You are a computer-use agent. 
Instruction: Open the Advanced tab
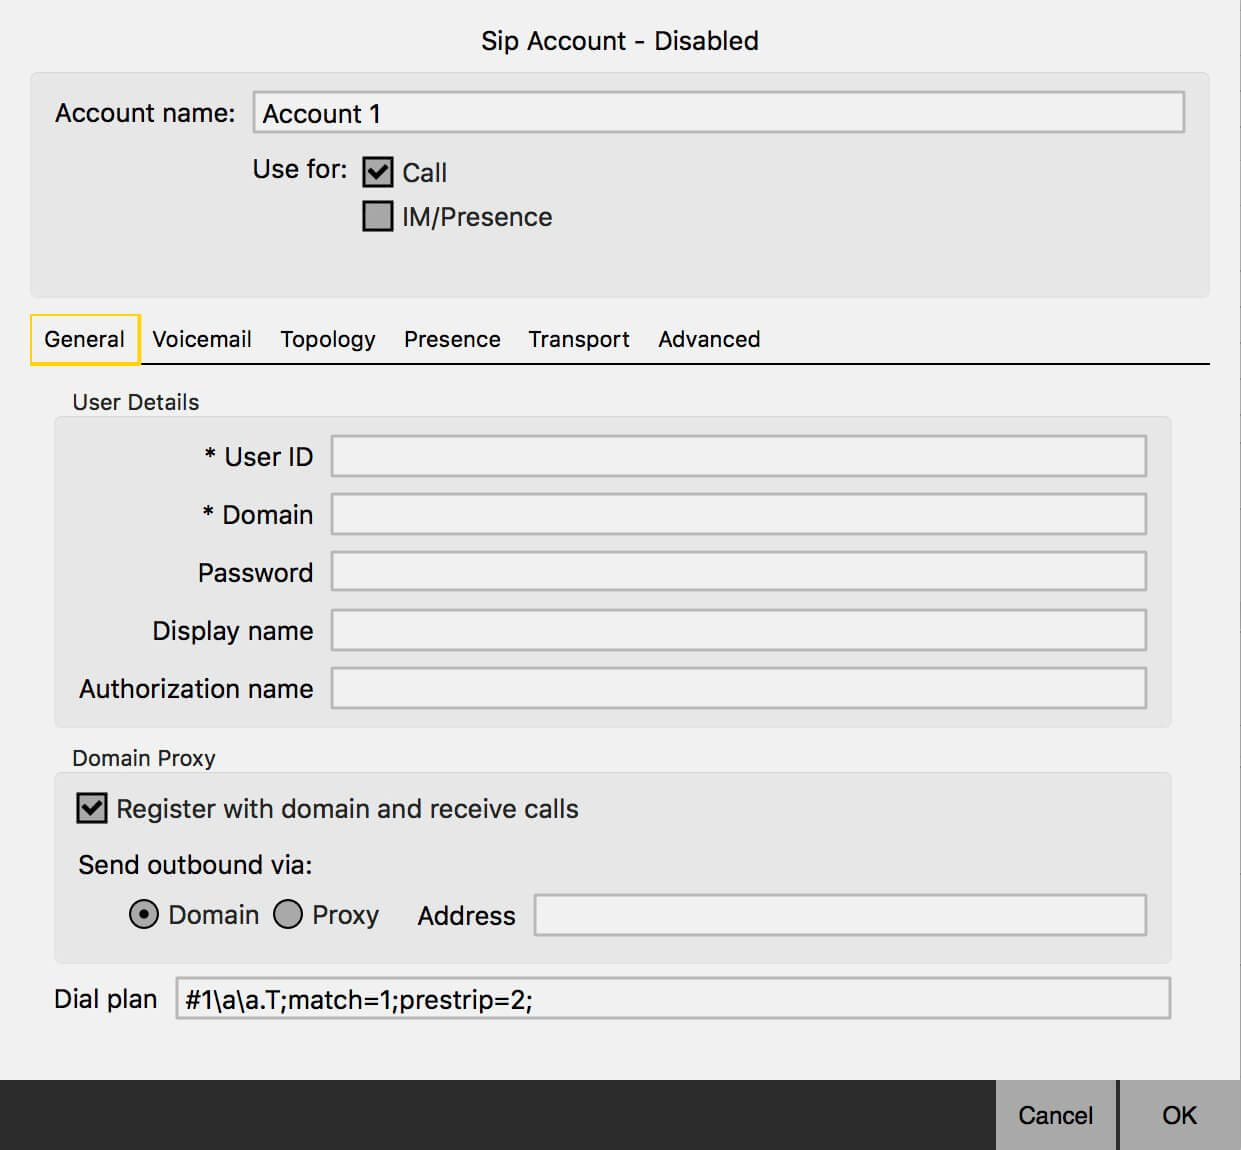[x=709, y=339]
